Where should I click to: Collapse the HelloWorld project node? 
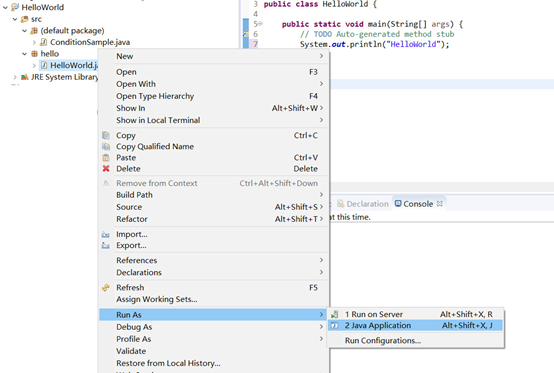[5, 7]
